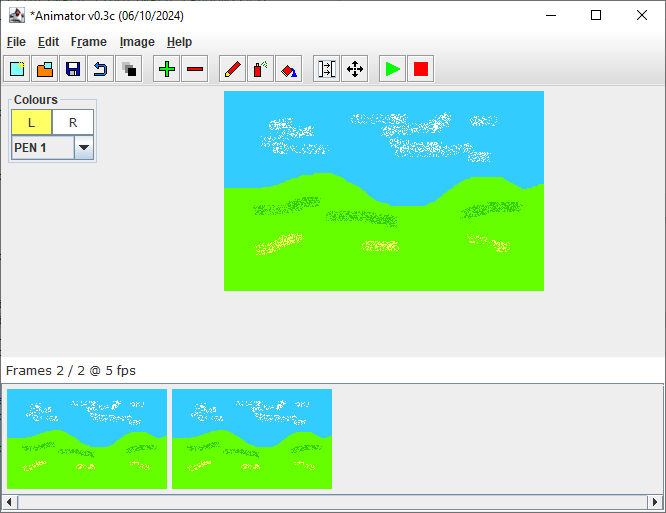Click the grey overlapping squares icon
666x513 pixels.
pyautogui.click(x=129, y=69)
